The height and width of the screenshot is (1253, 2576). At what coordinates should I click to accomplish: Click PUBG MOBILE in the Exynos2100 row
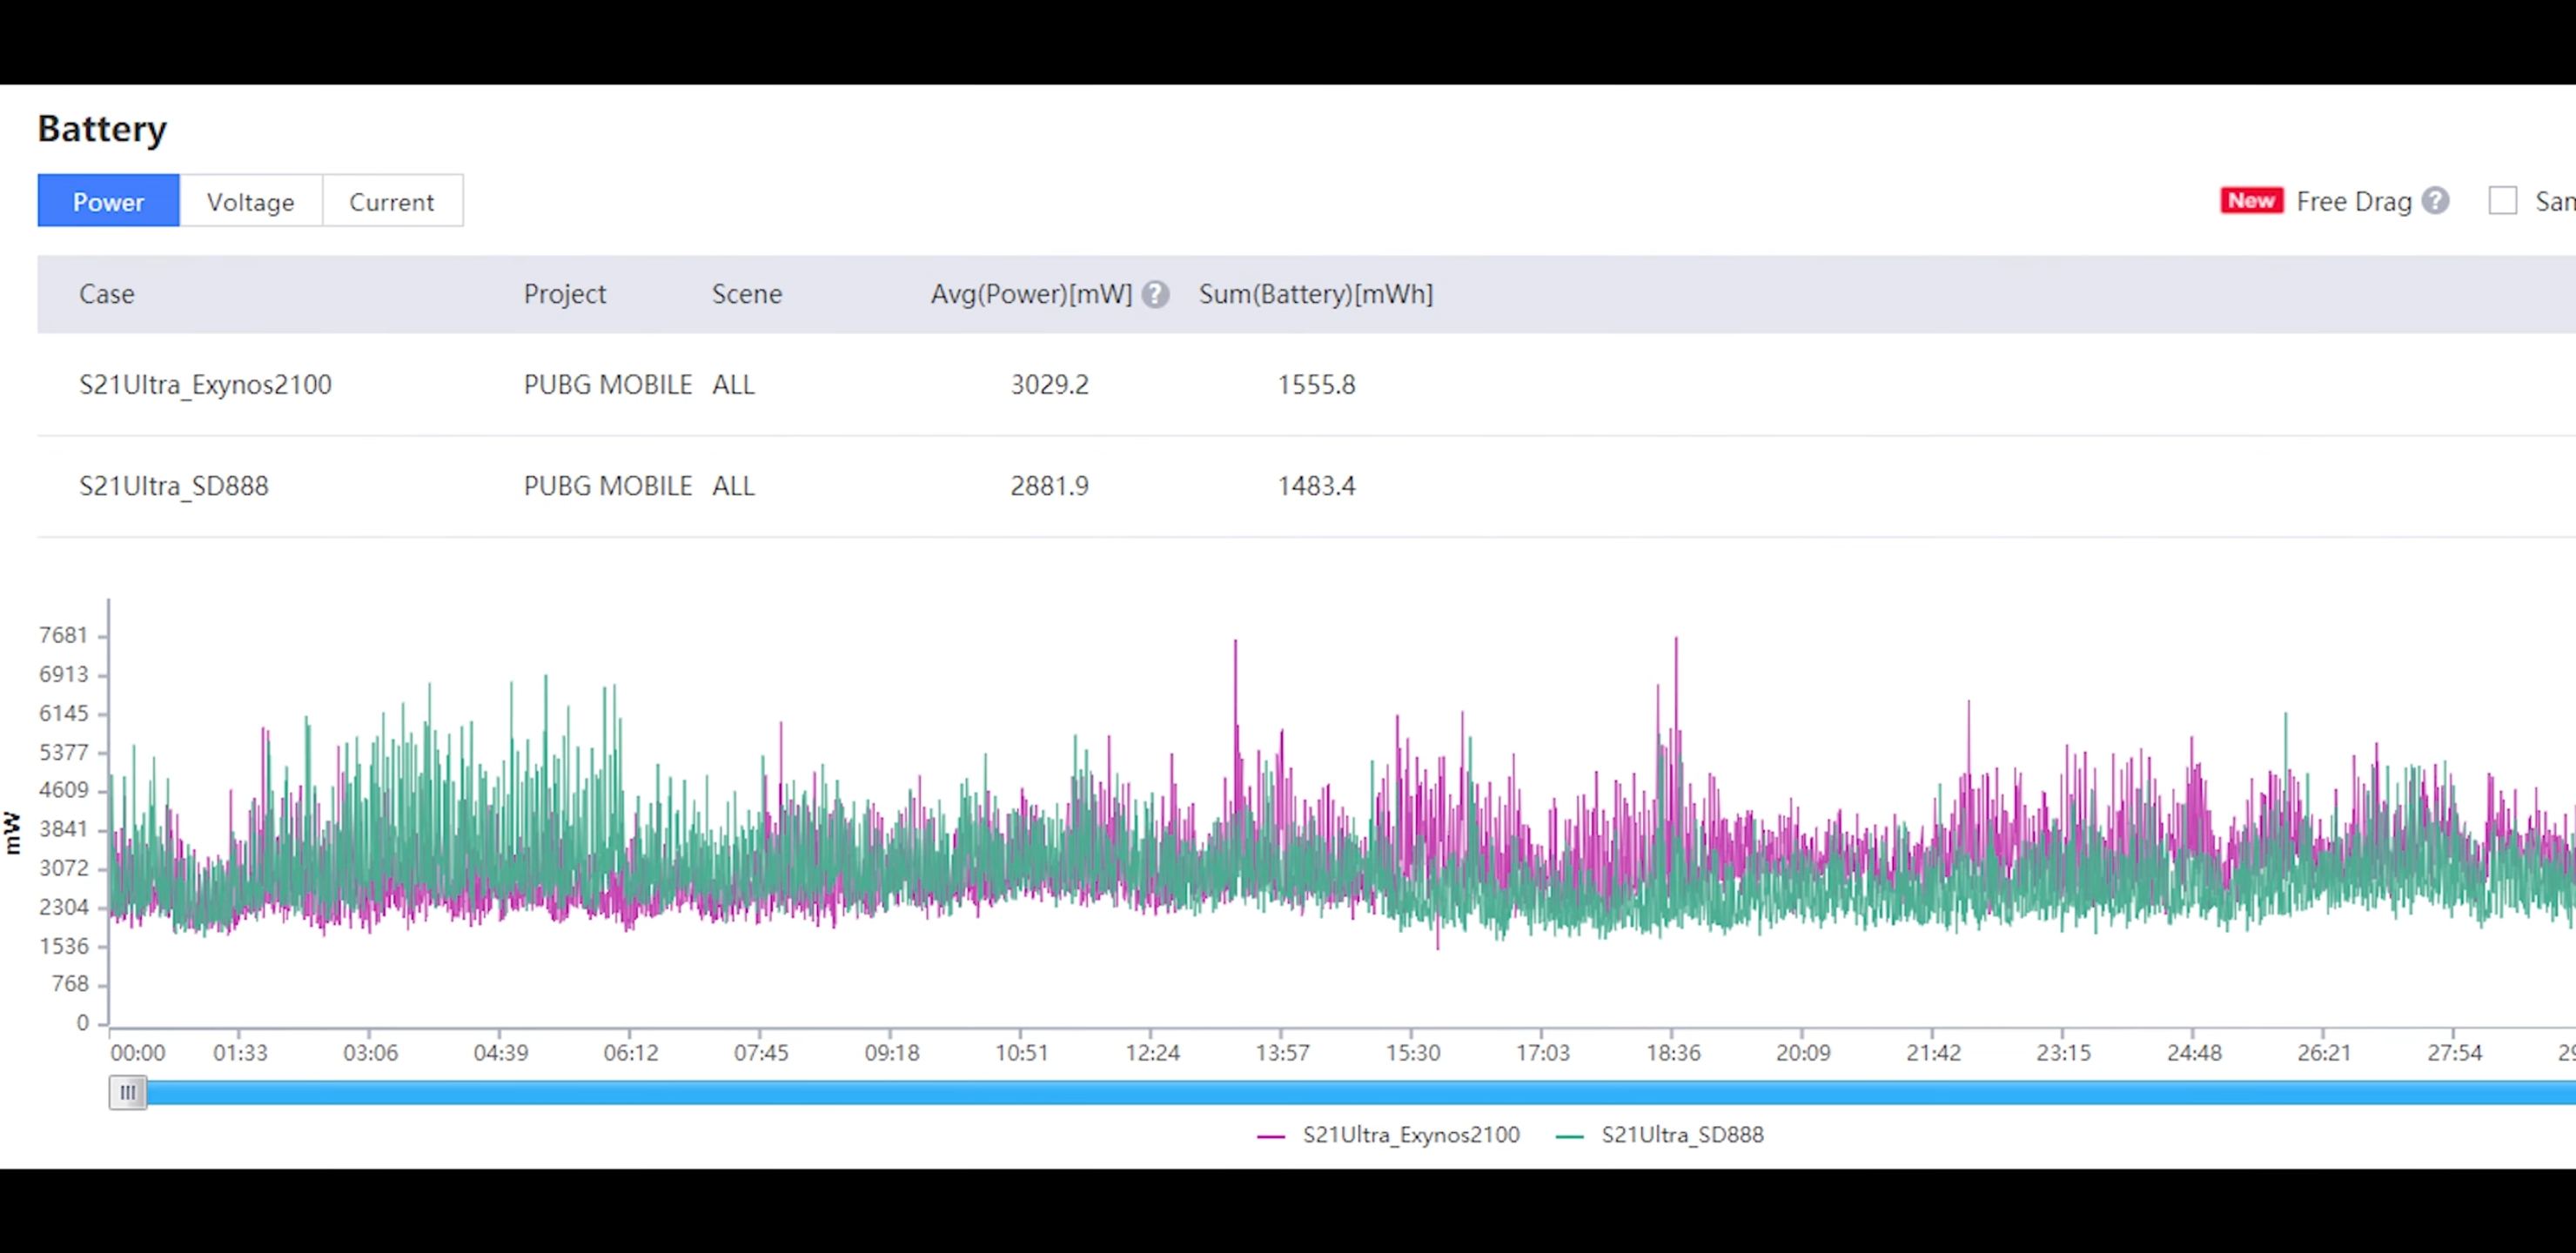[x=608, y=385]
